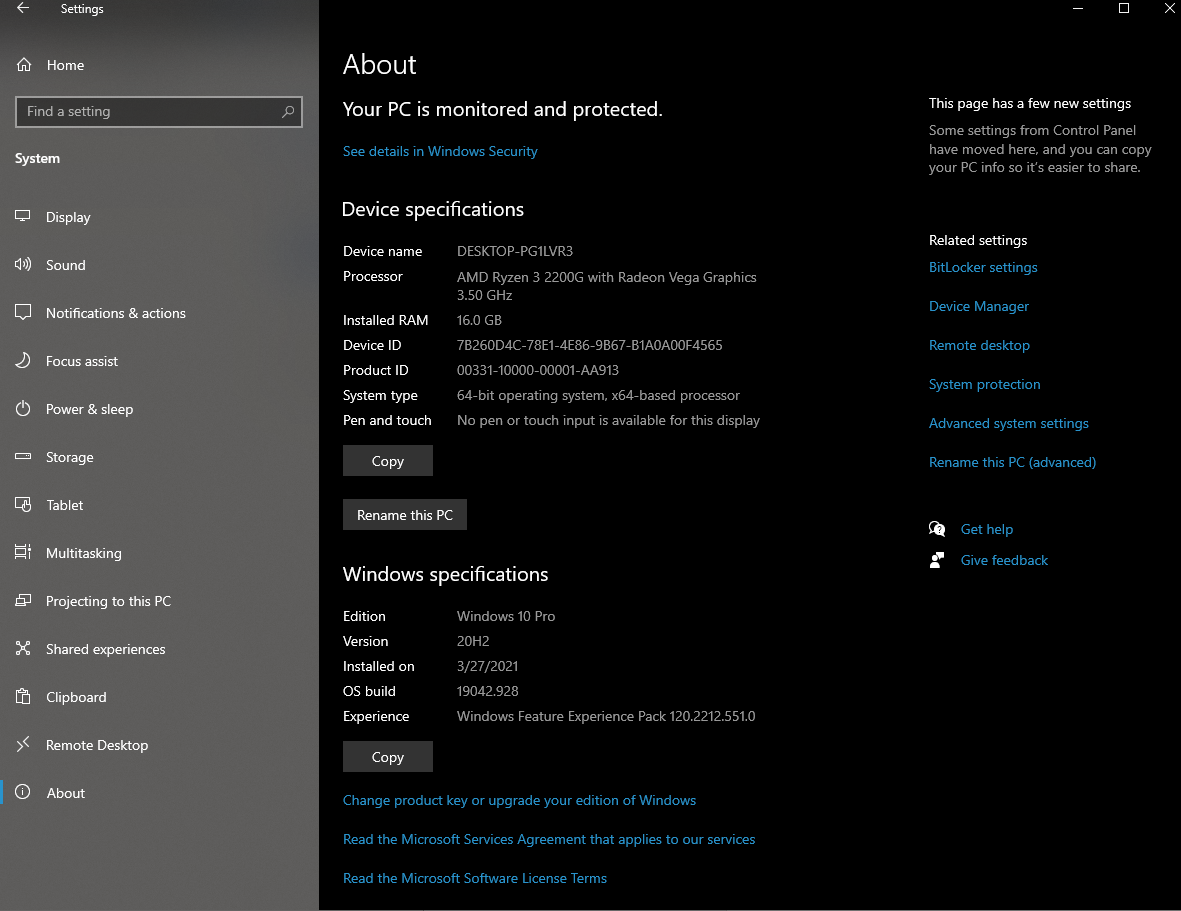Click Rename this PC (advanced) link

click(x=1012, y=462)
